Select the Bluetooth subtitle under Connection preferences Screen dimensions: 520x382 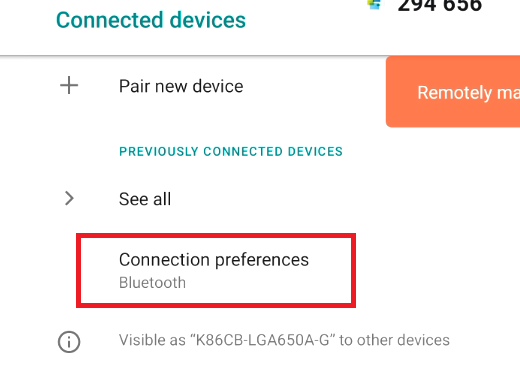(152, 283)
